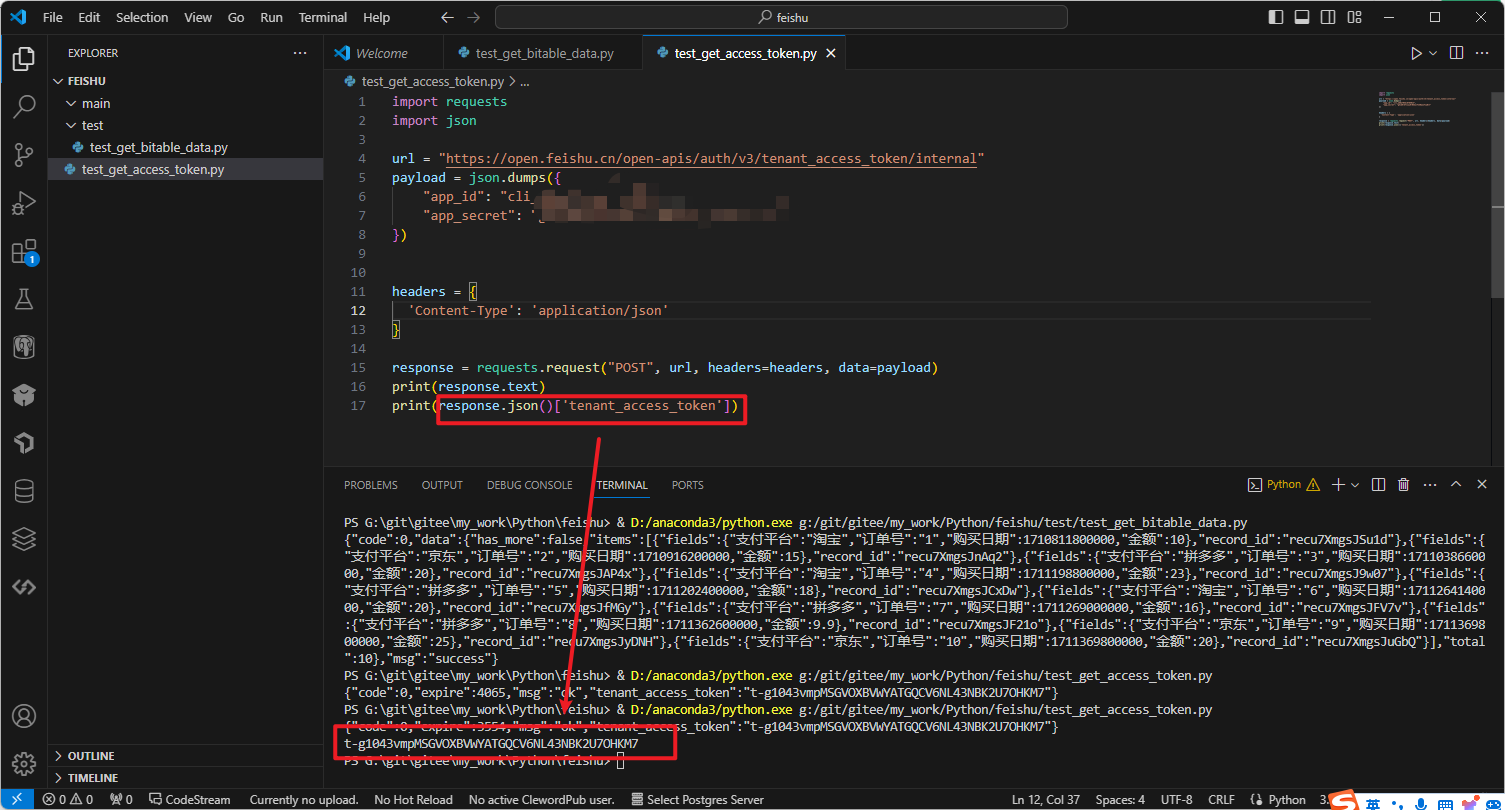Open the Help menu

(x=377, y=17)
